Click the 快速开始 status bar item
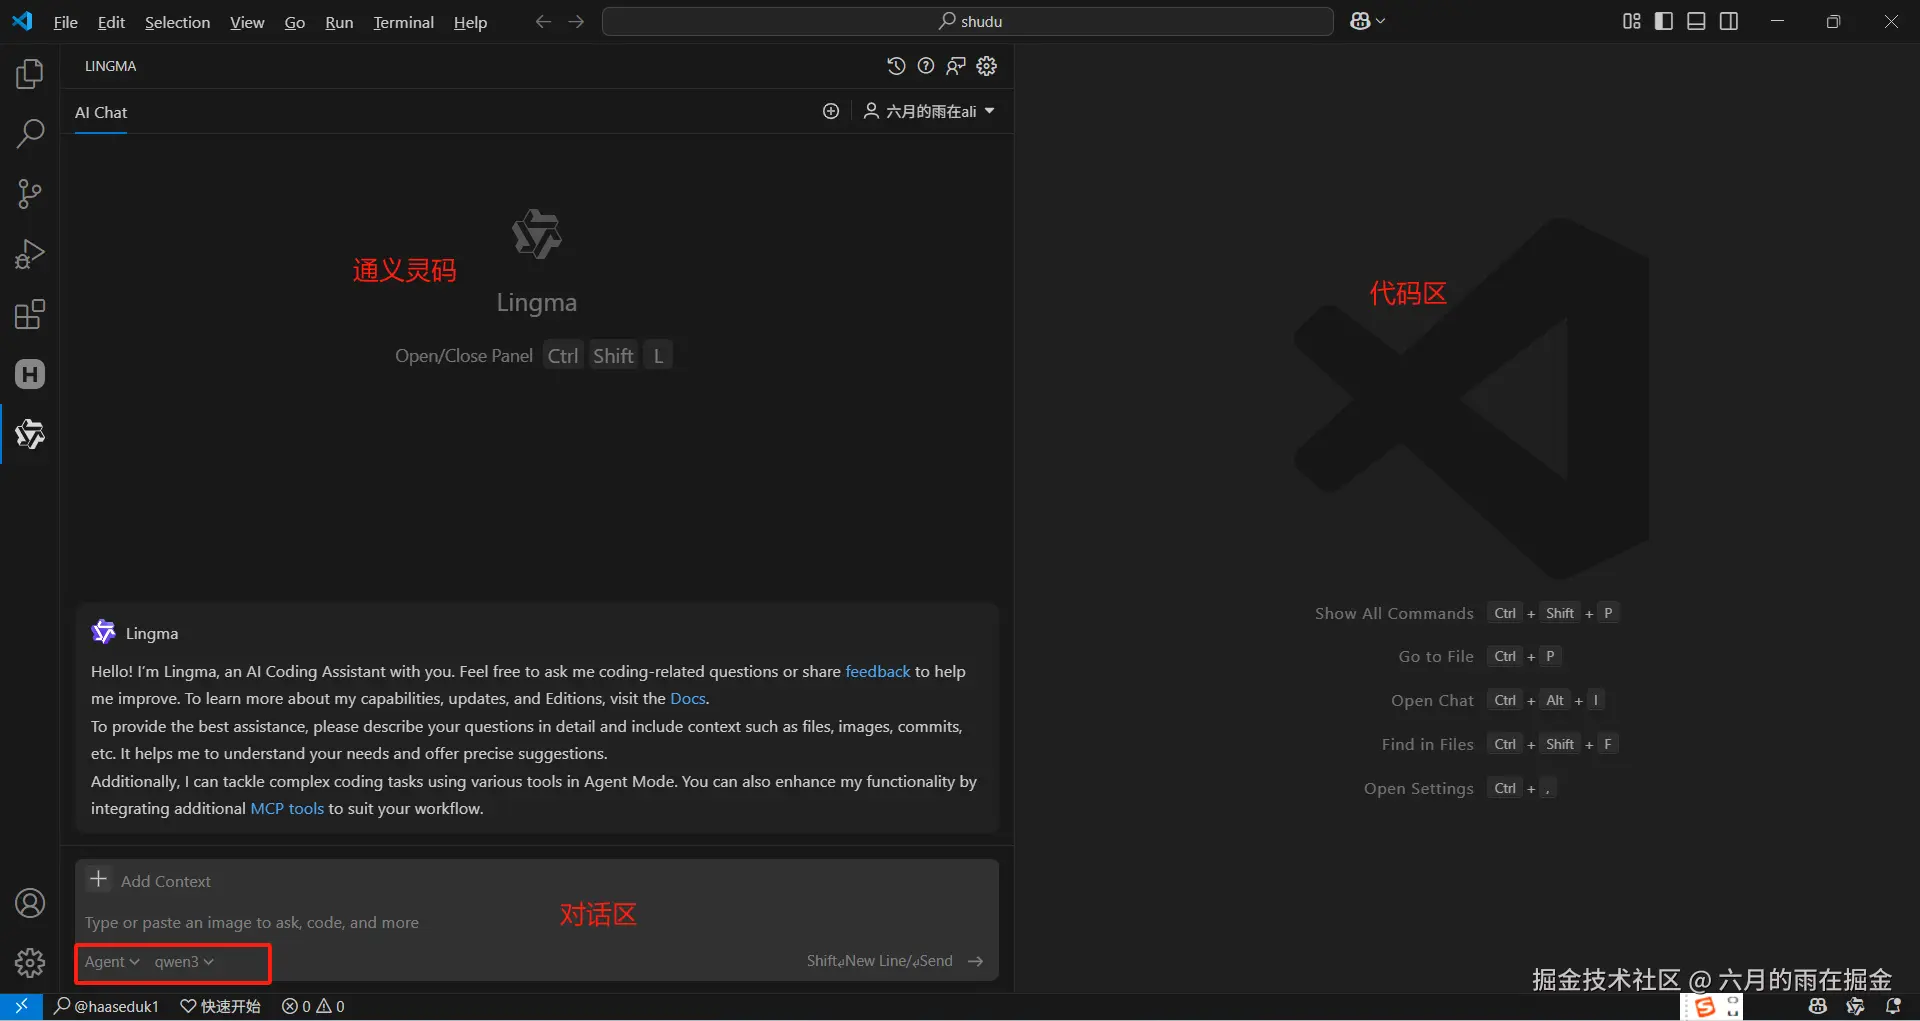Screen dimensions: 1920x1021 (220, 1006)
